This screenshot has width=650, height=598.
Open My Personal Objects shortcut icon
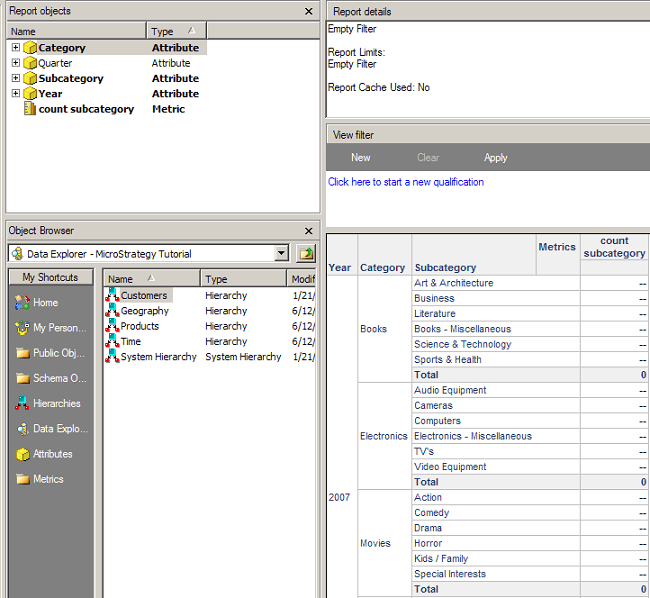pos(22,328)
